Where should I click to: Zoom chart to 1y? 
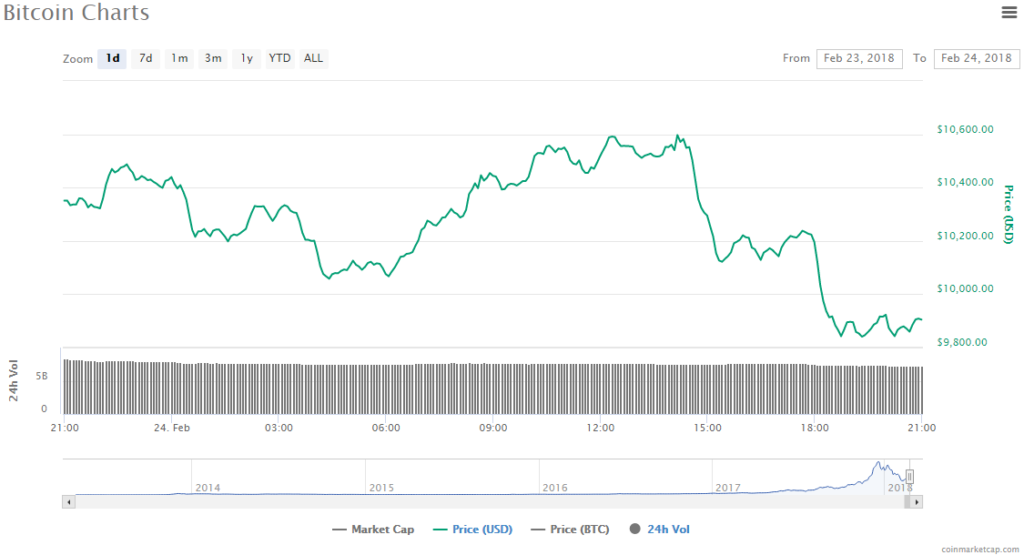point(246,58)
